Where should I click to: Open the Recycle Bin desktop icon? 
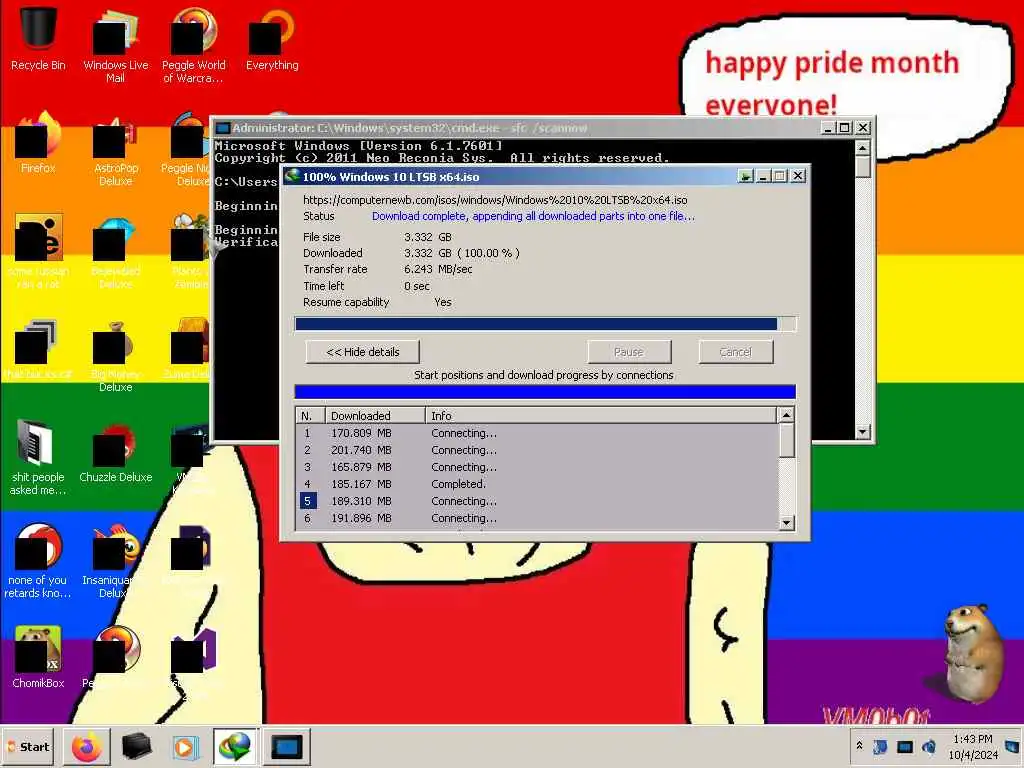click(x=38, y=39)
